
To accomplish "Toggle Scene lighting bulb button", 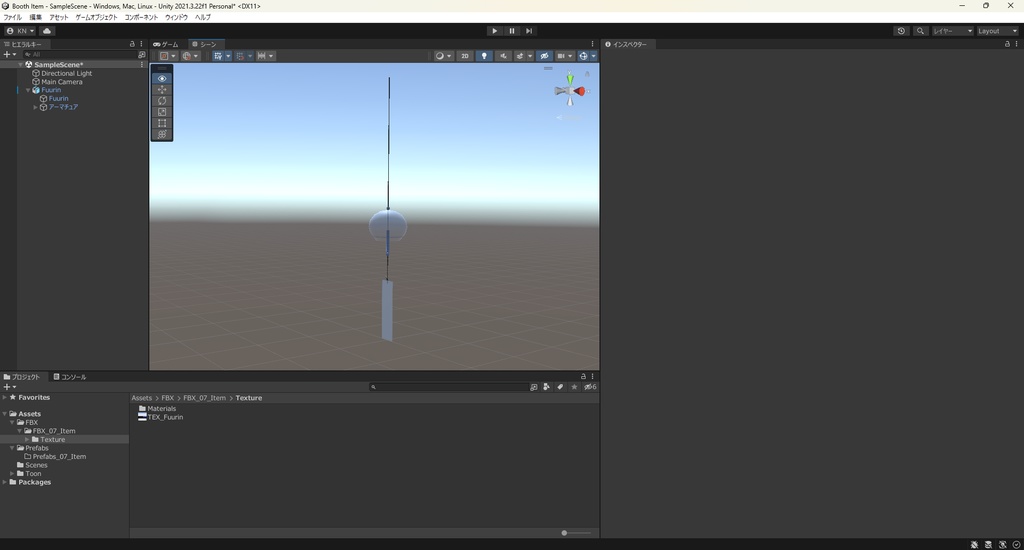I will (484, 56).
